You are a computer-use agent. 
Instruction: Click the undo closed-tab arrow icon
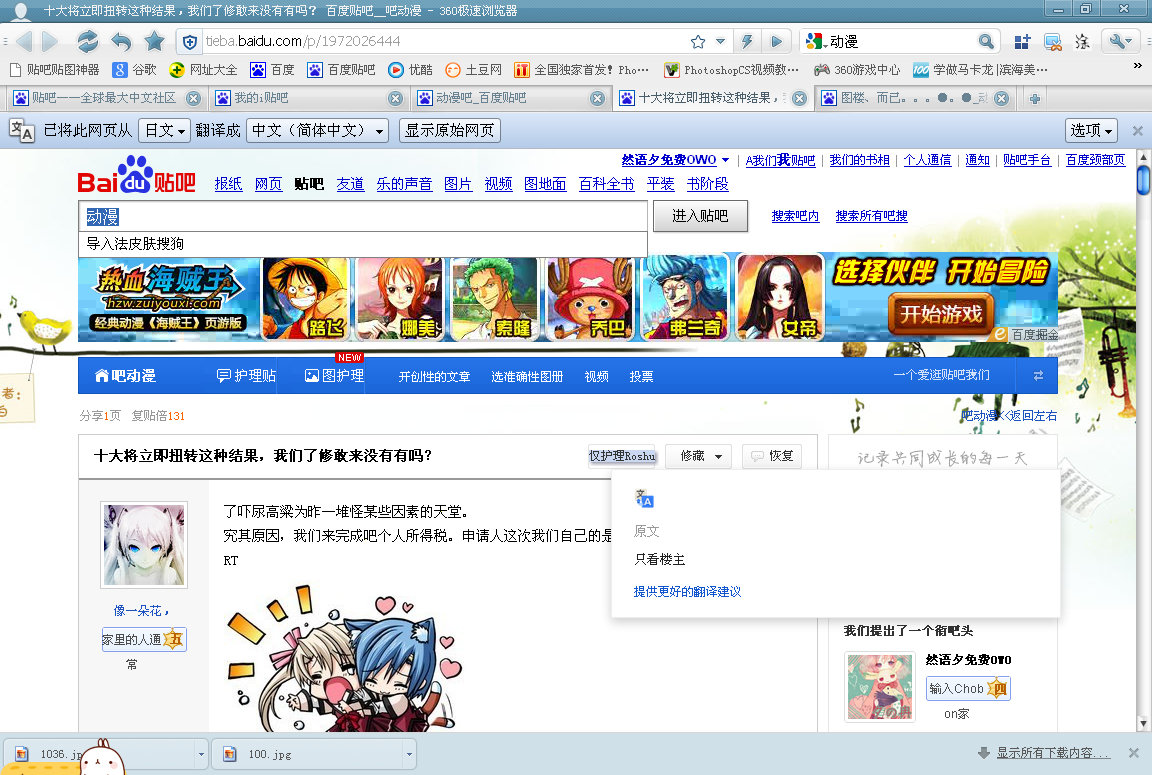coord(121,41)
